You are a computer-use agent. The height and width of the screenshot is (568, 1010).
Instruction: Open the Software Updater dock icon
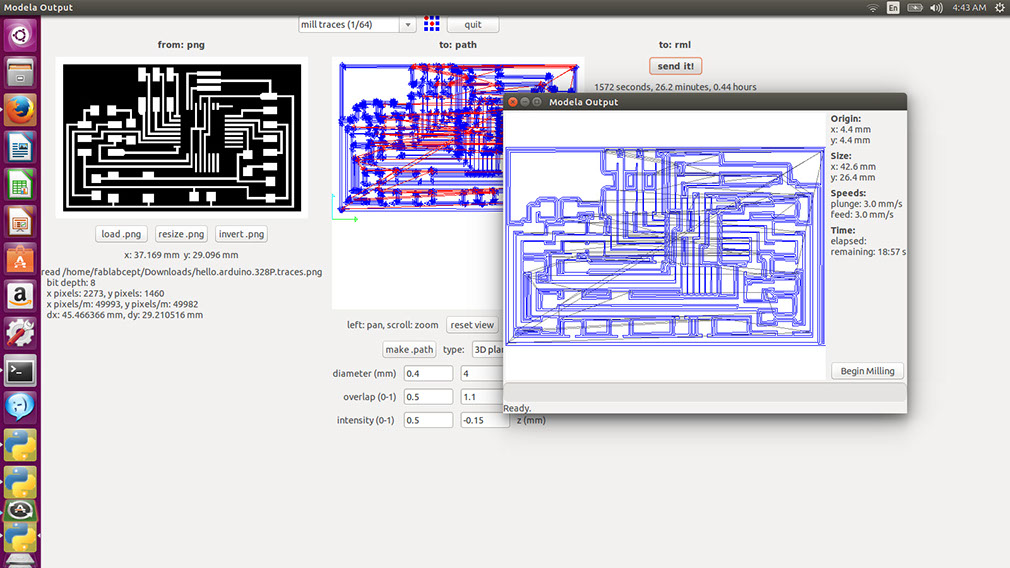[x=20, y=511]
